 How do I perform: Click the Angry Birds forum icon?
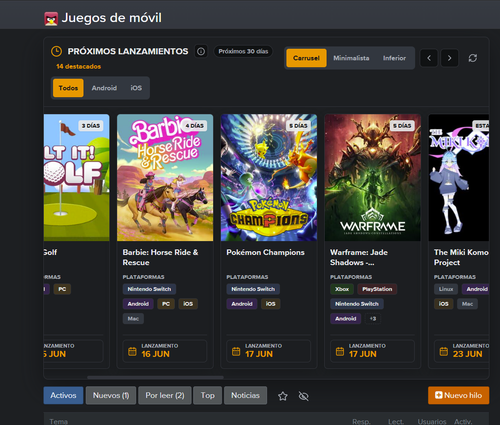point(51,19)
